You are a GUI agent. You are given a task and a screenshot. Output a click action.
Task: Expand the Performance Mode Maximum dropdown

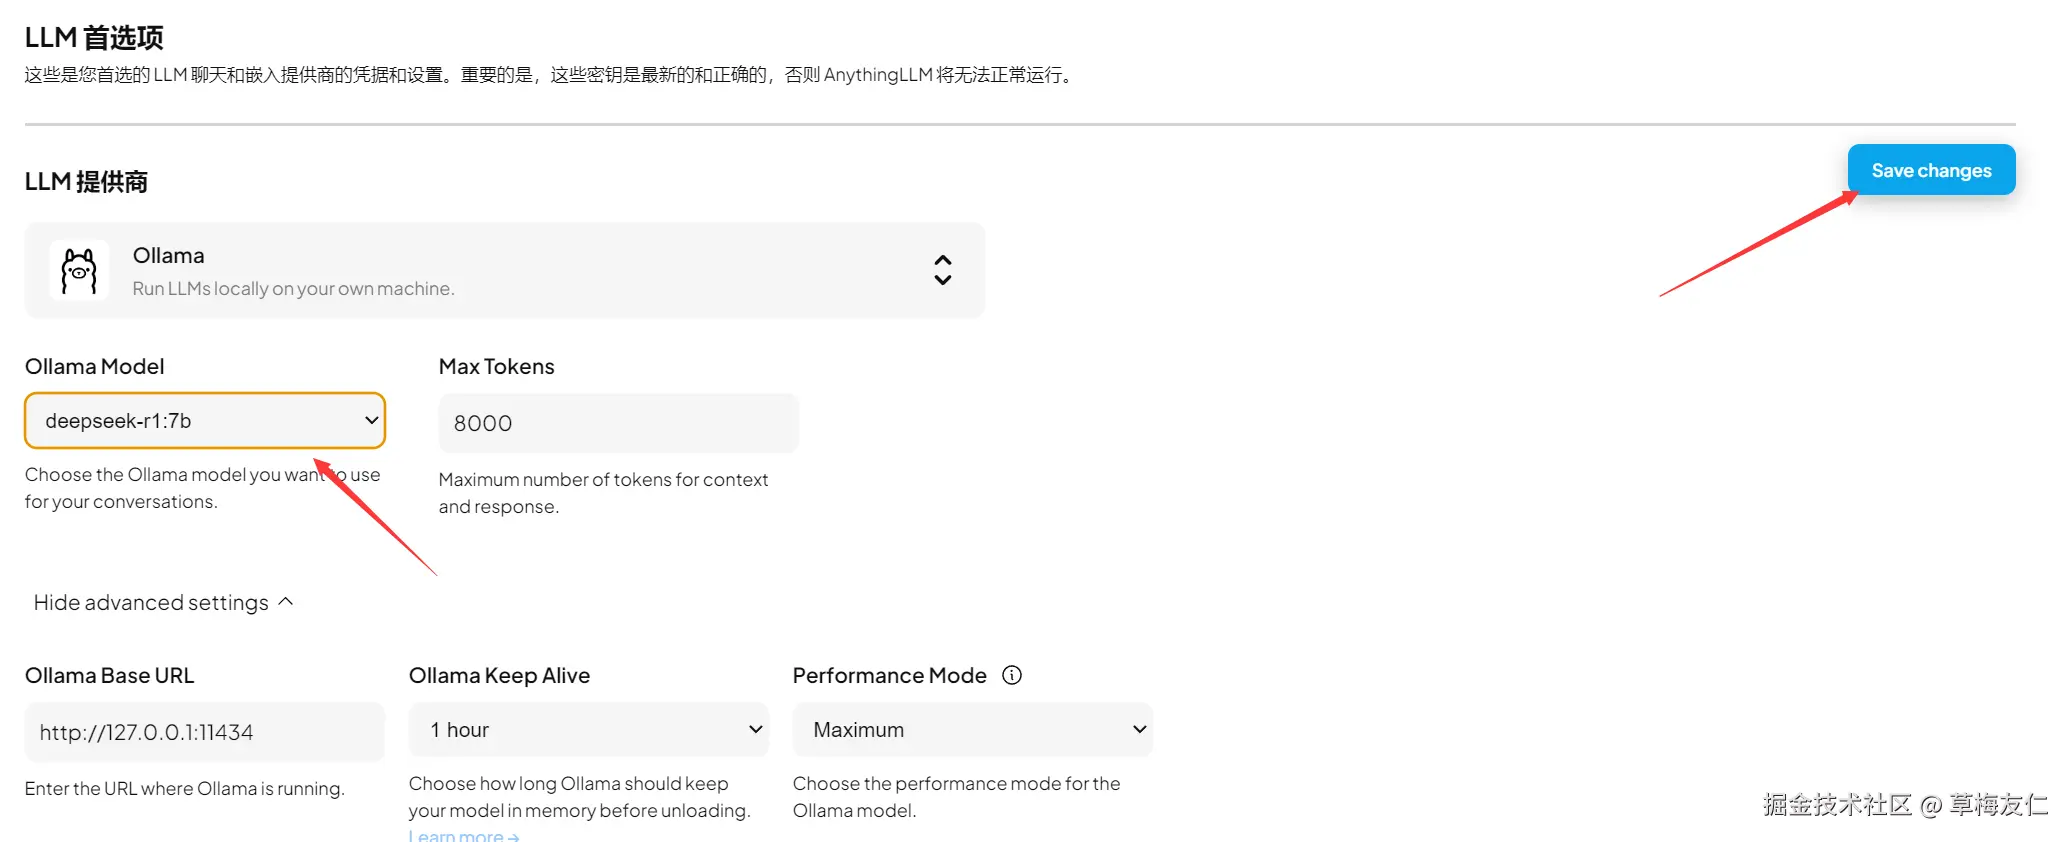point(972,730)
